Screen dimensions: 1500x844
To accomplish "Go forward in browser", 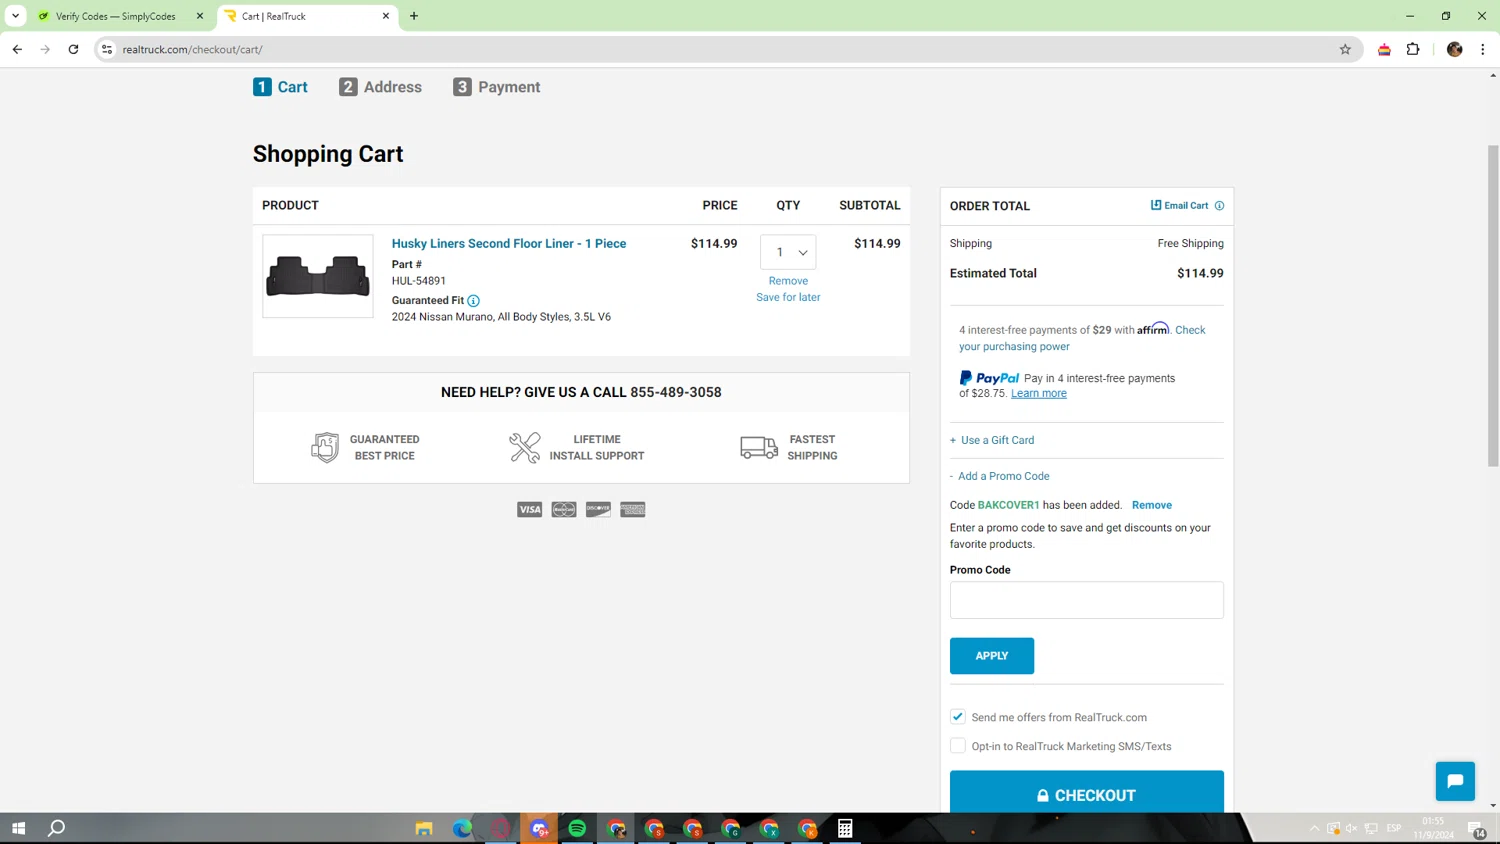I will 45,49.
